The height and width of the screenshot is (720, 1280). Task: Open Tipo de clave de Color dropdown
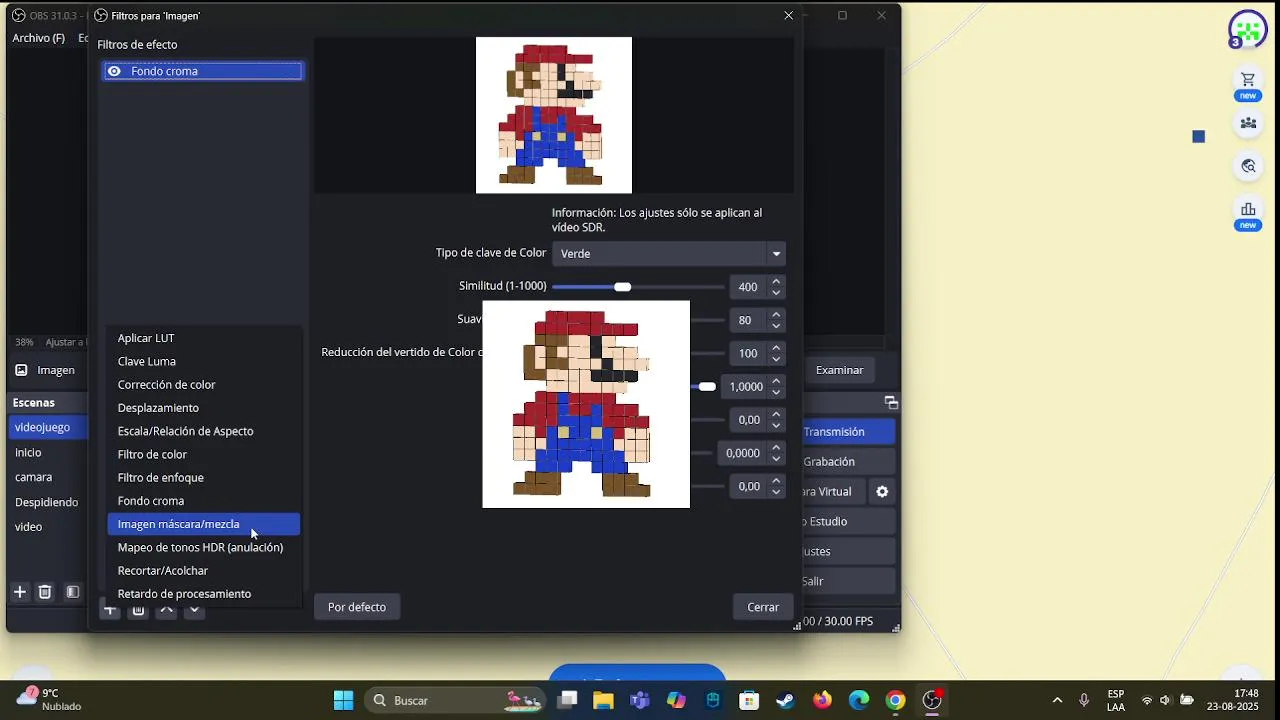point(669,254)
